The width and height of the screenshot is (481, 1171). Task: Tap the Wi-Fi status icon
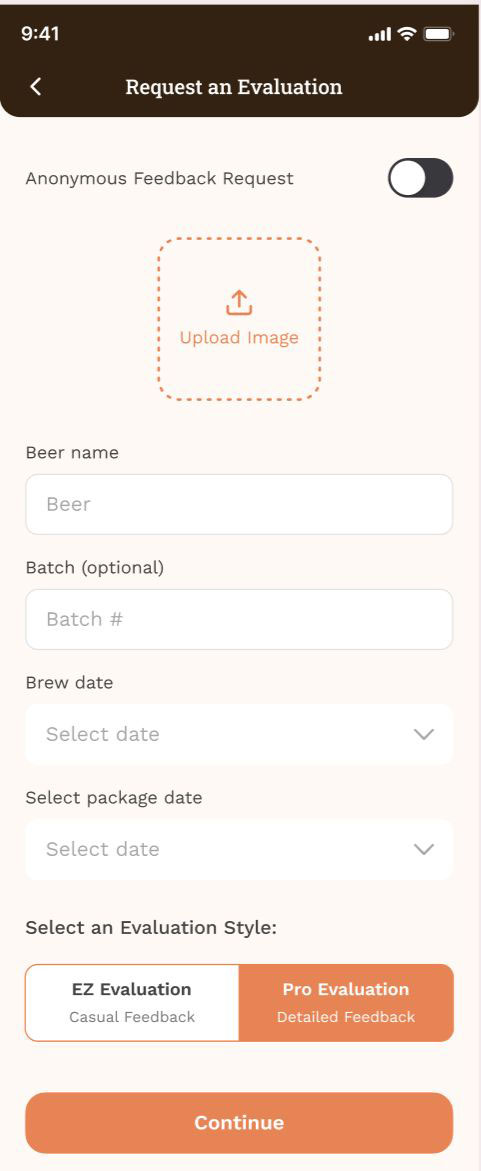tap(406, 34)
